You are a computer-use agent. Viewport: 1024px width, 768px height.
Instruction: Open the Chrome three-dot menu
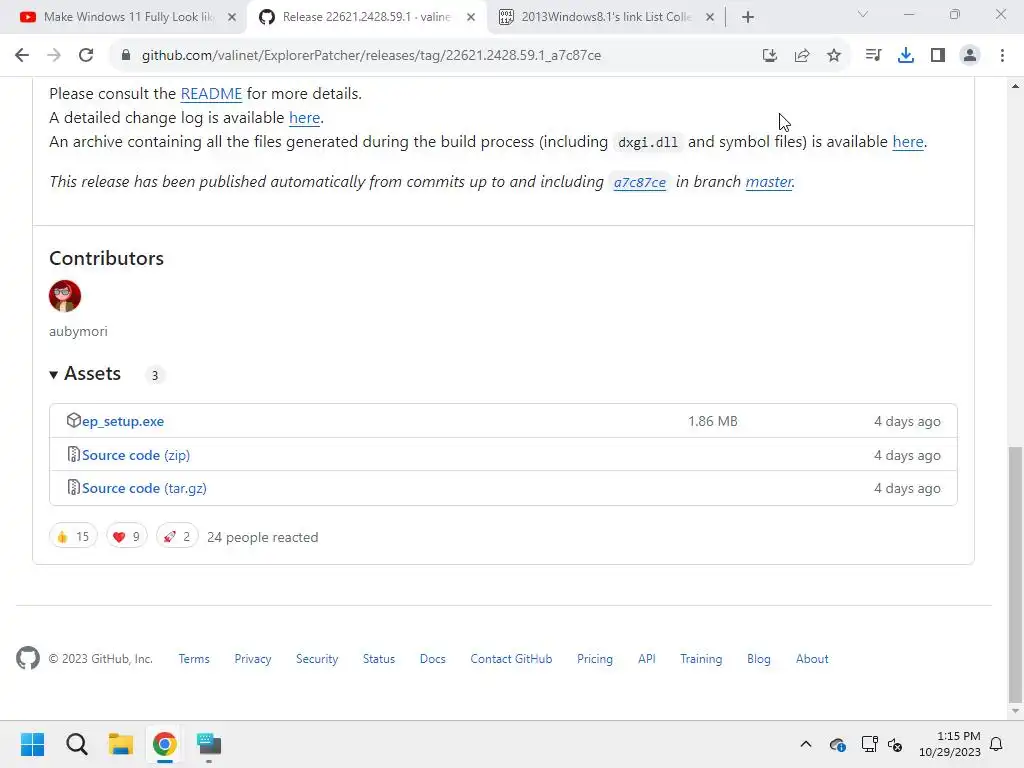click(1002, 56)
